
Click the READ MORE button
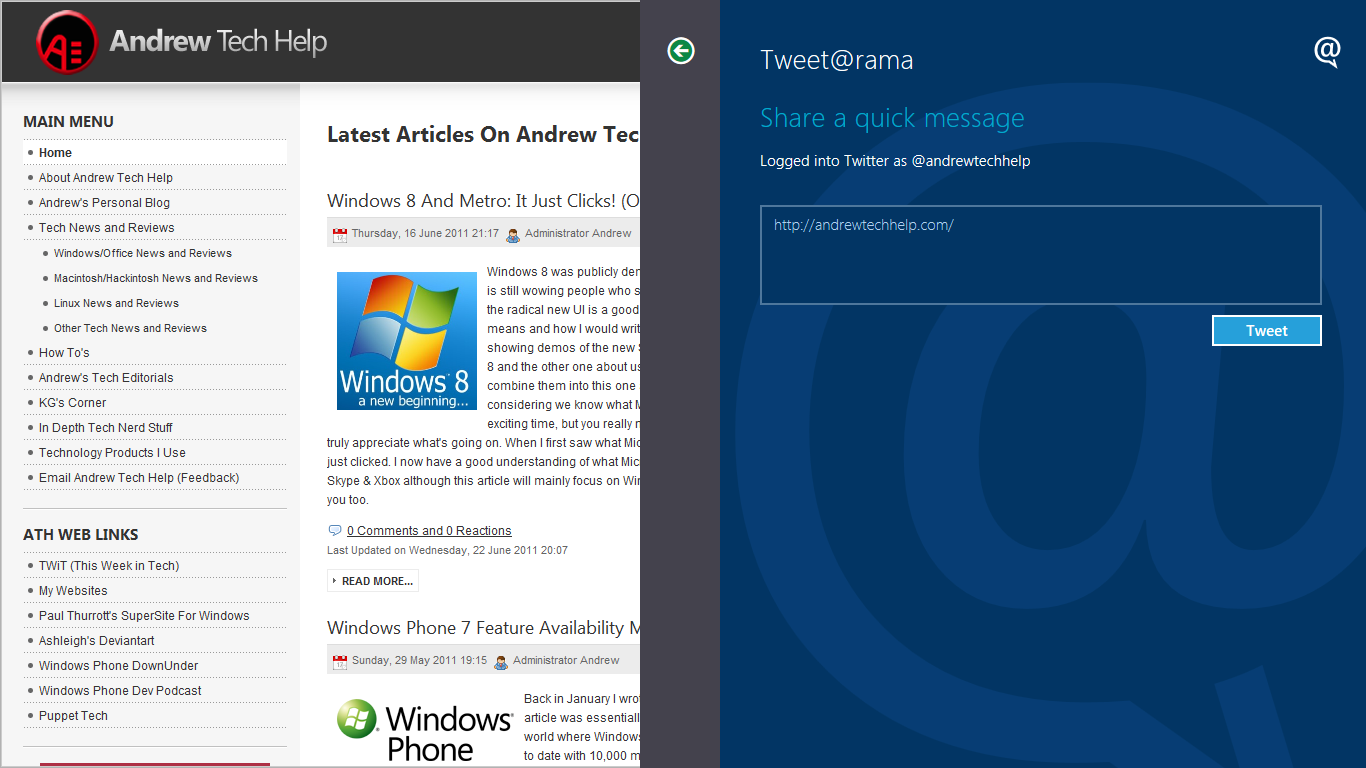(x=373, y=581)
